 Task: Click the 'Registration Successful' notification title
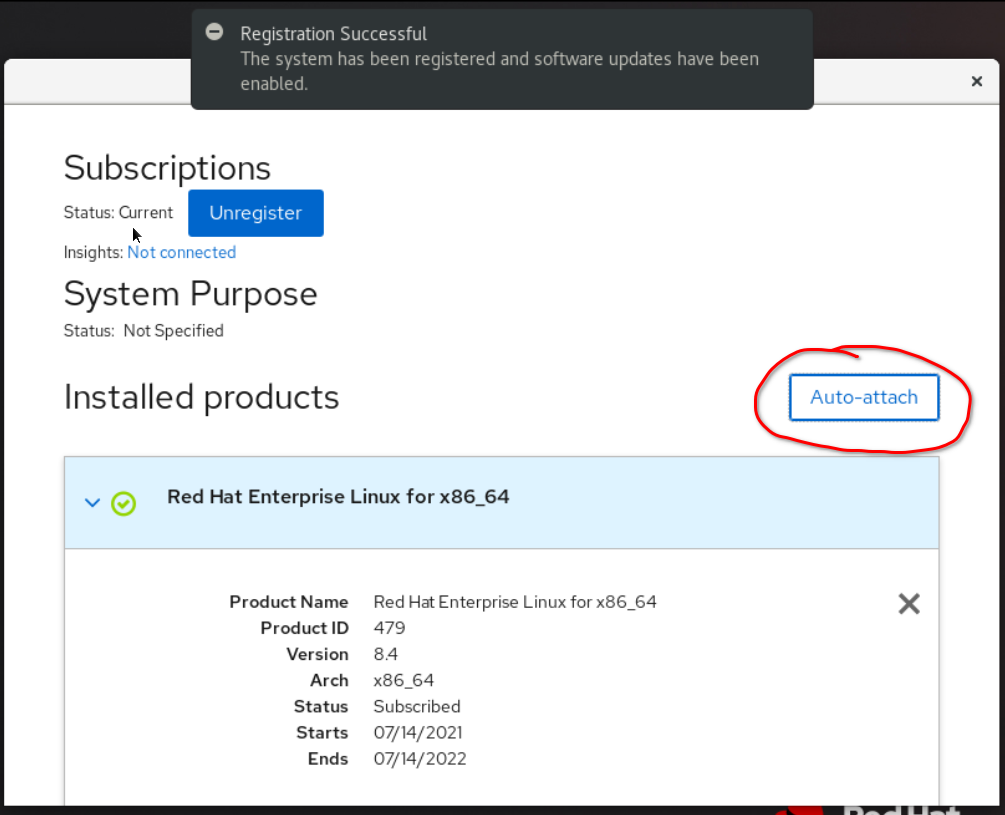coord(333,33)
